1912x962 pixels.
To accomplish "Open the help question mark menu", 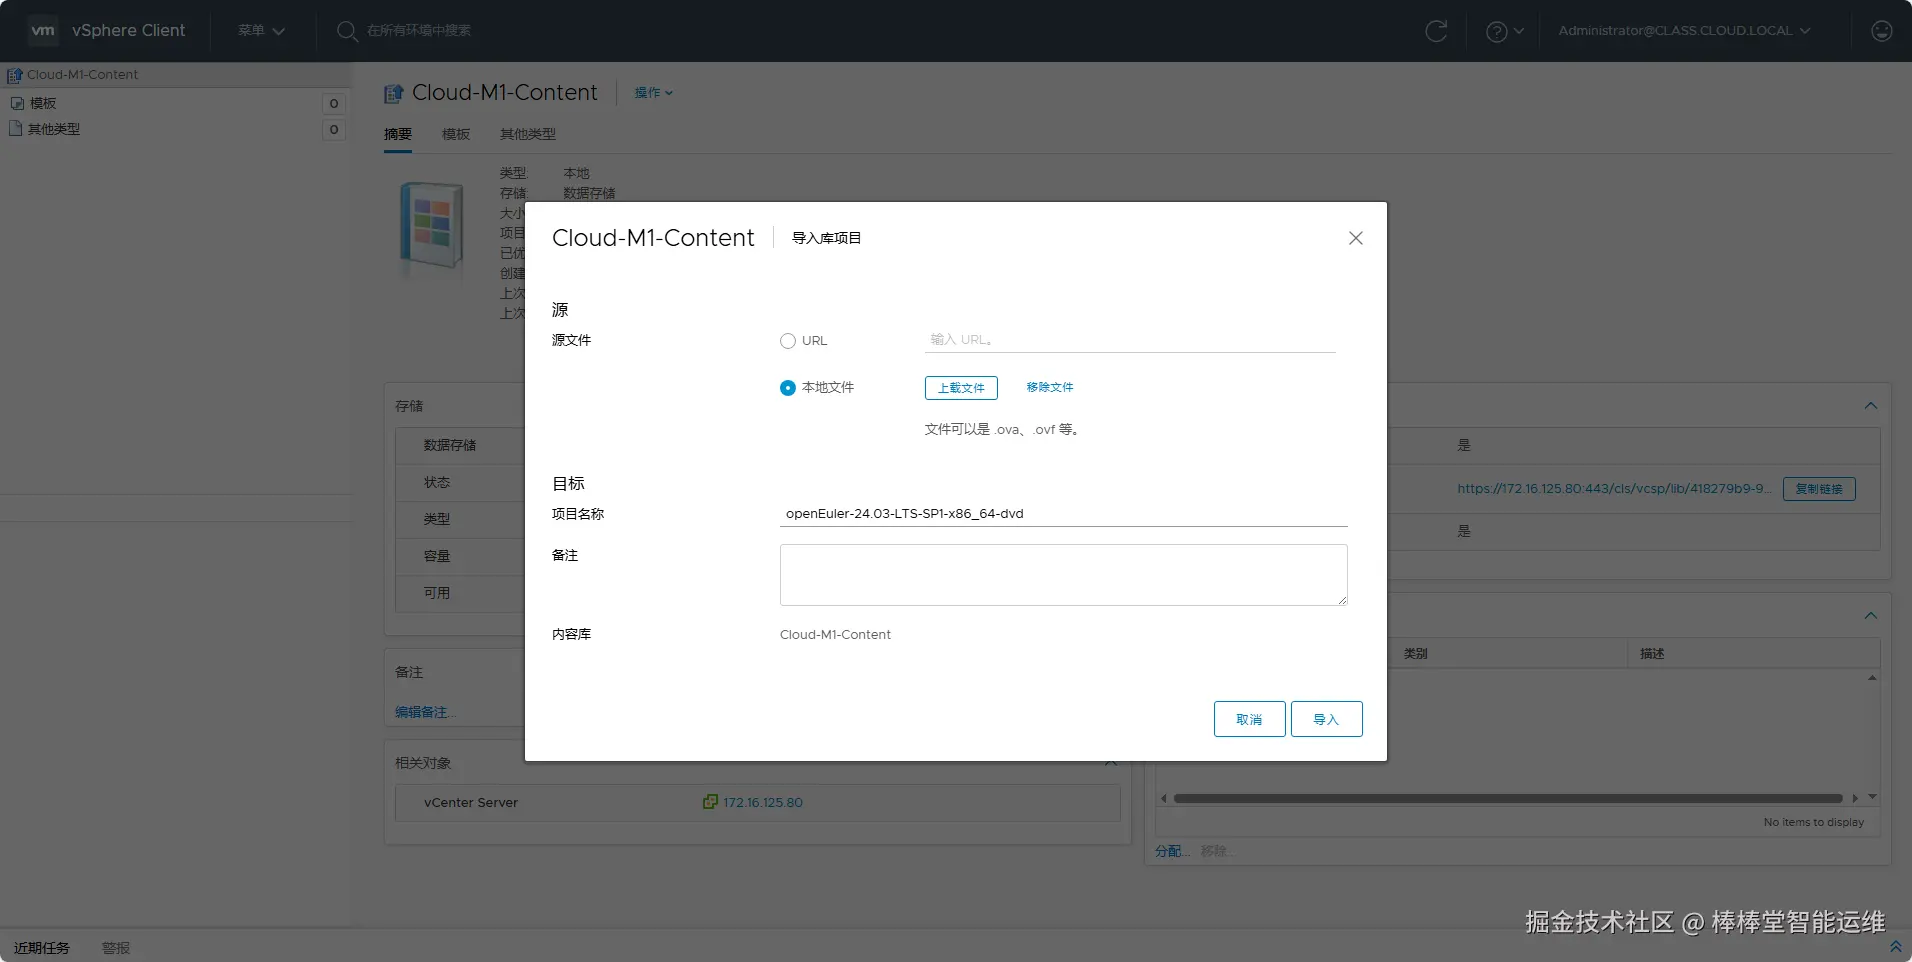I will click(x=1504, y=31).
